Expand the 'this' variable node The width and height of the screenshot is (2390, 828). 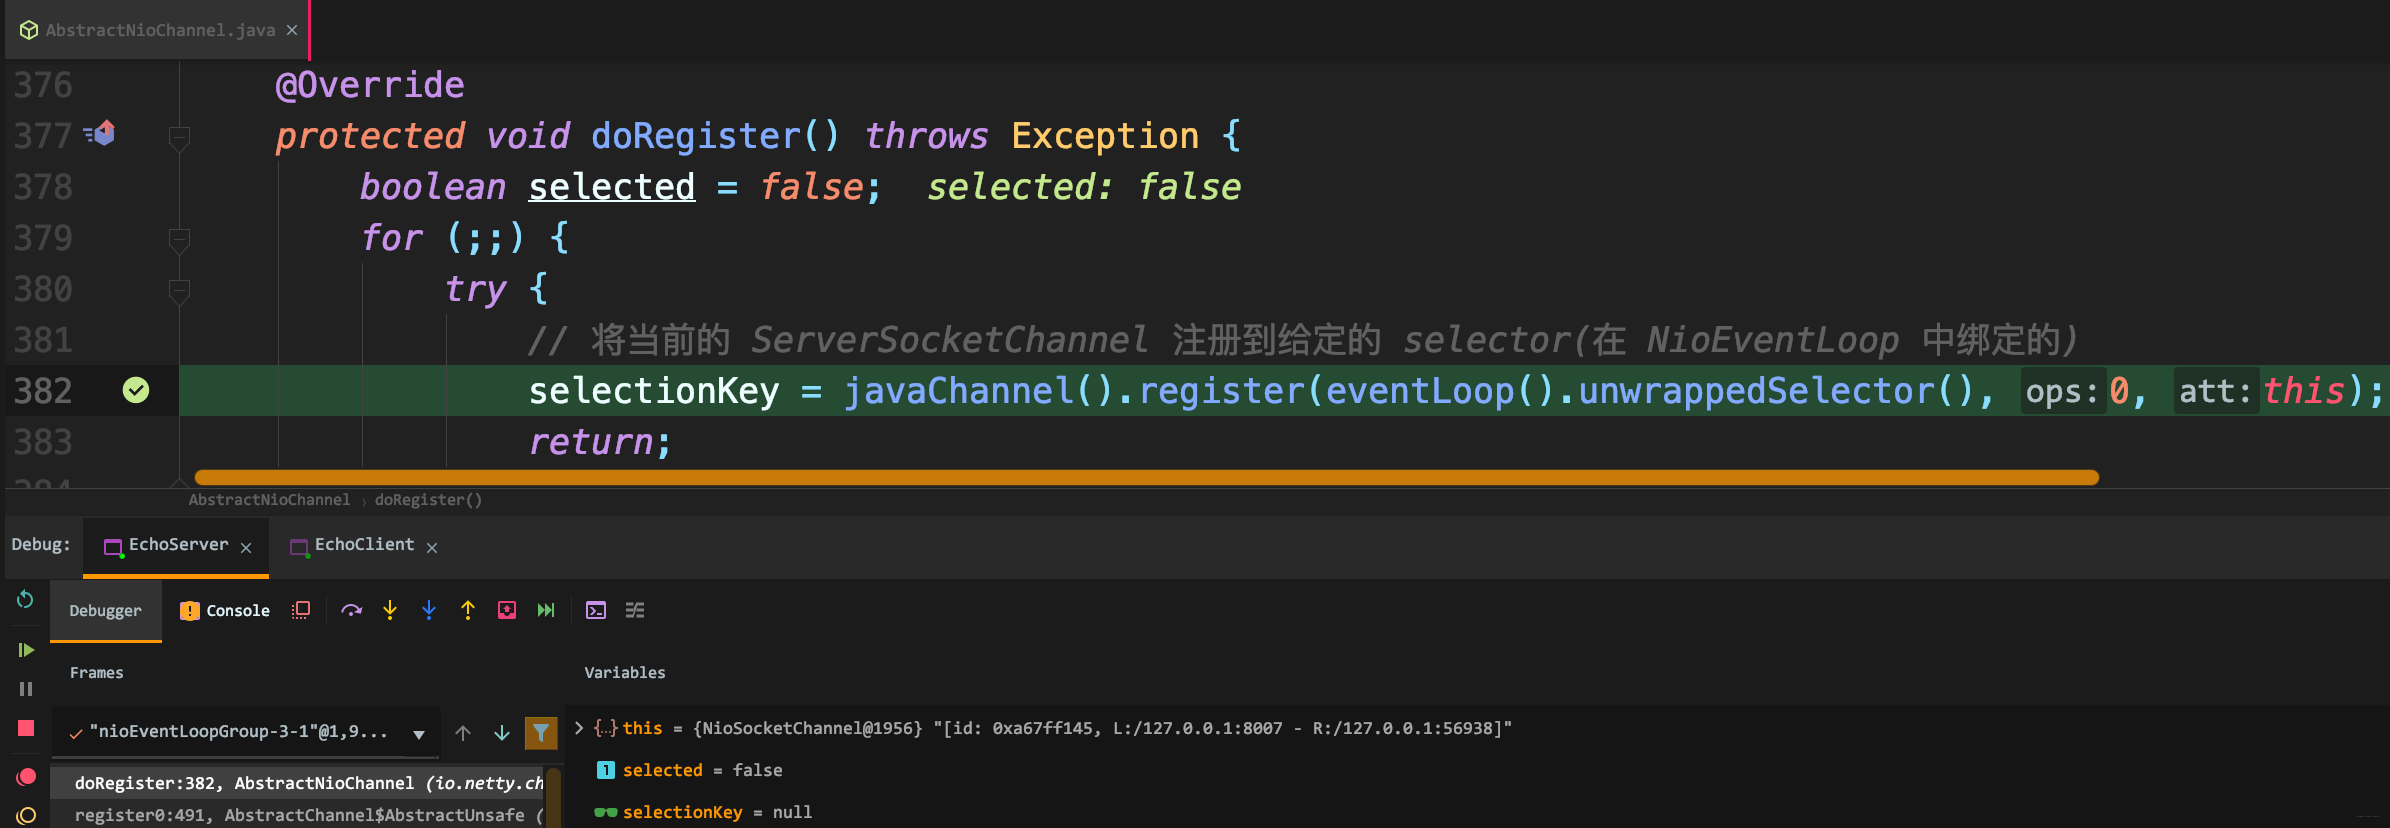pyautogui.click(x=579, y=728)
